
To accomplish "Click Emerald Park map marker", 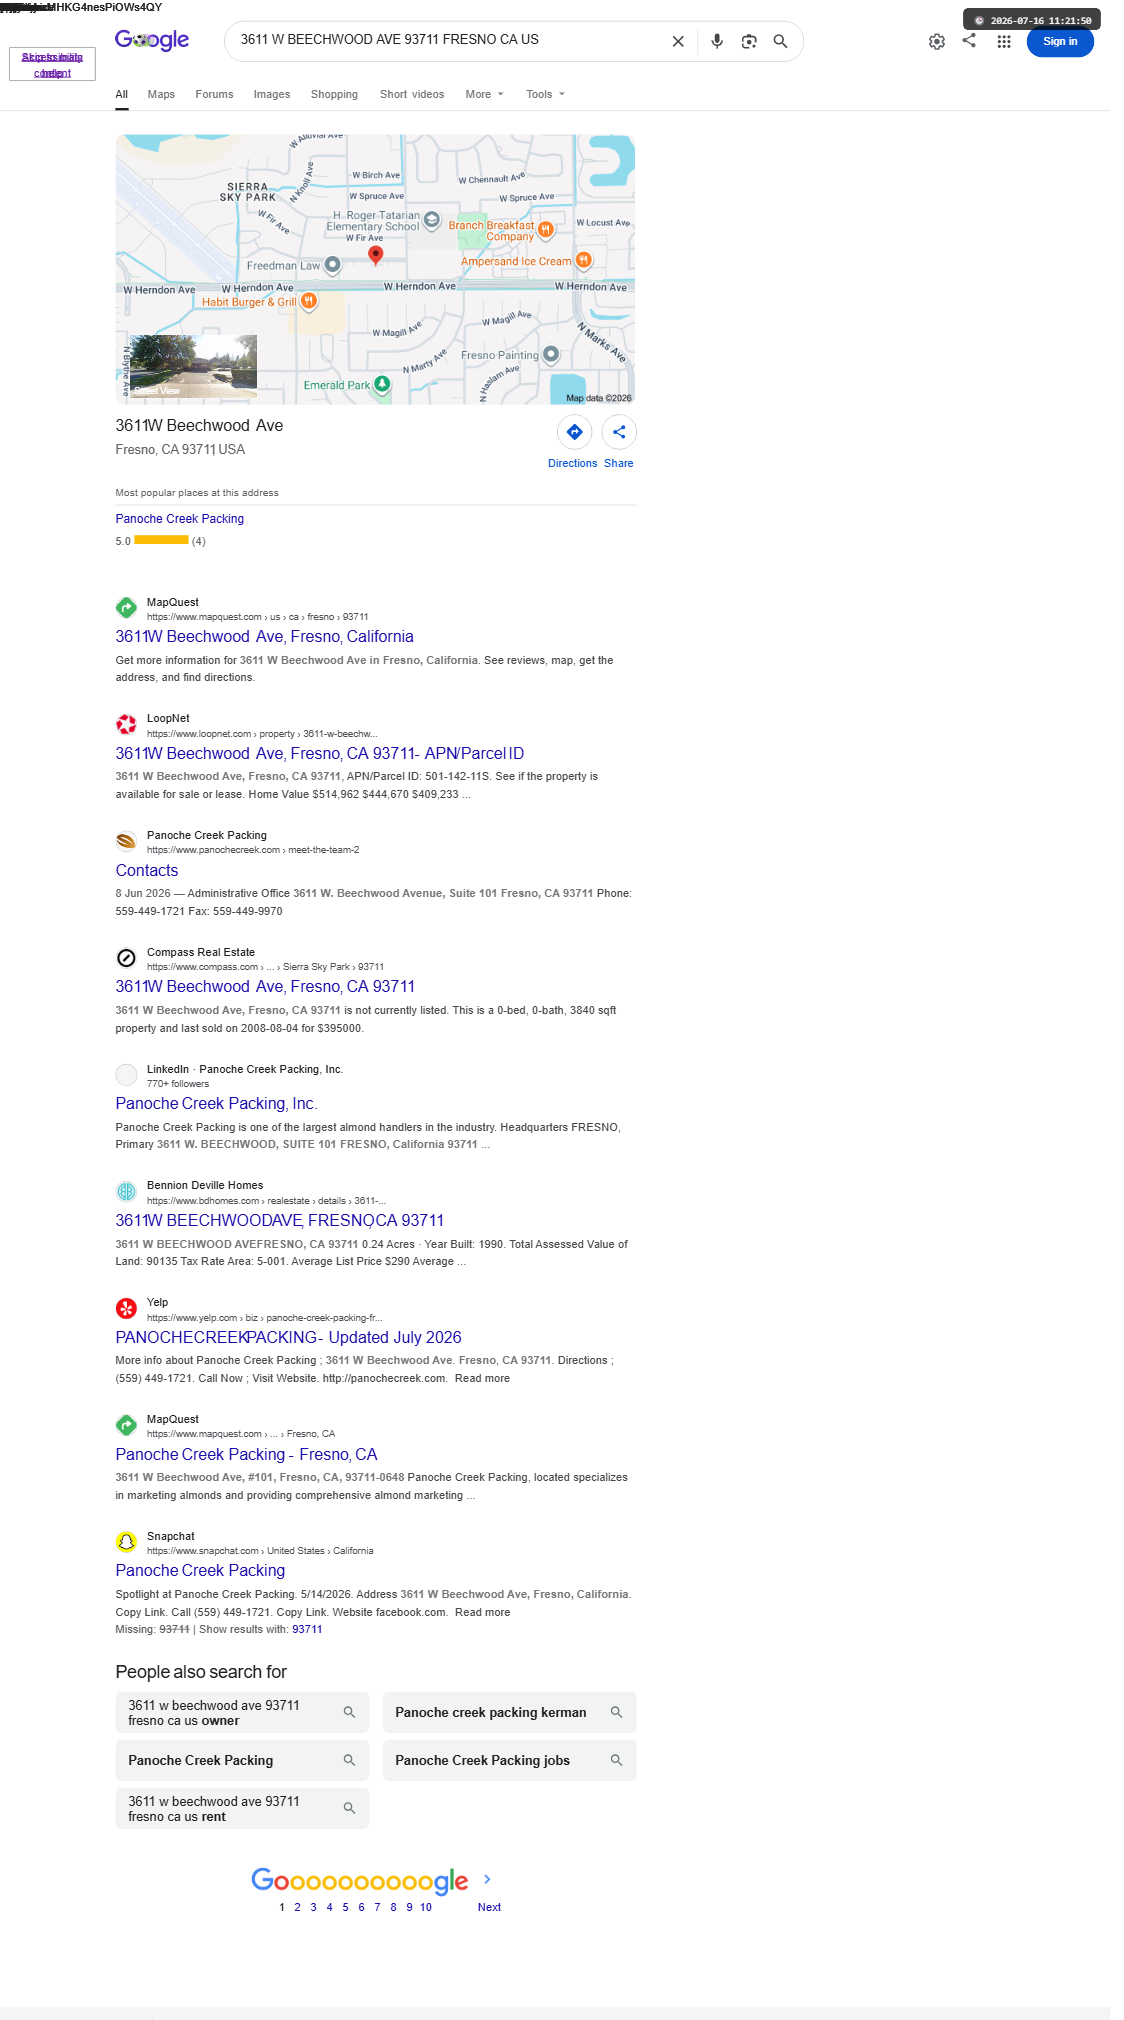I will click(382, 384).
